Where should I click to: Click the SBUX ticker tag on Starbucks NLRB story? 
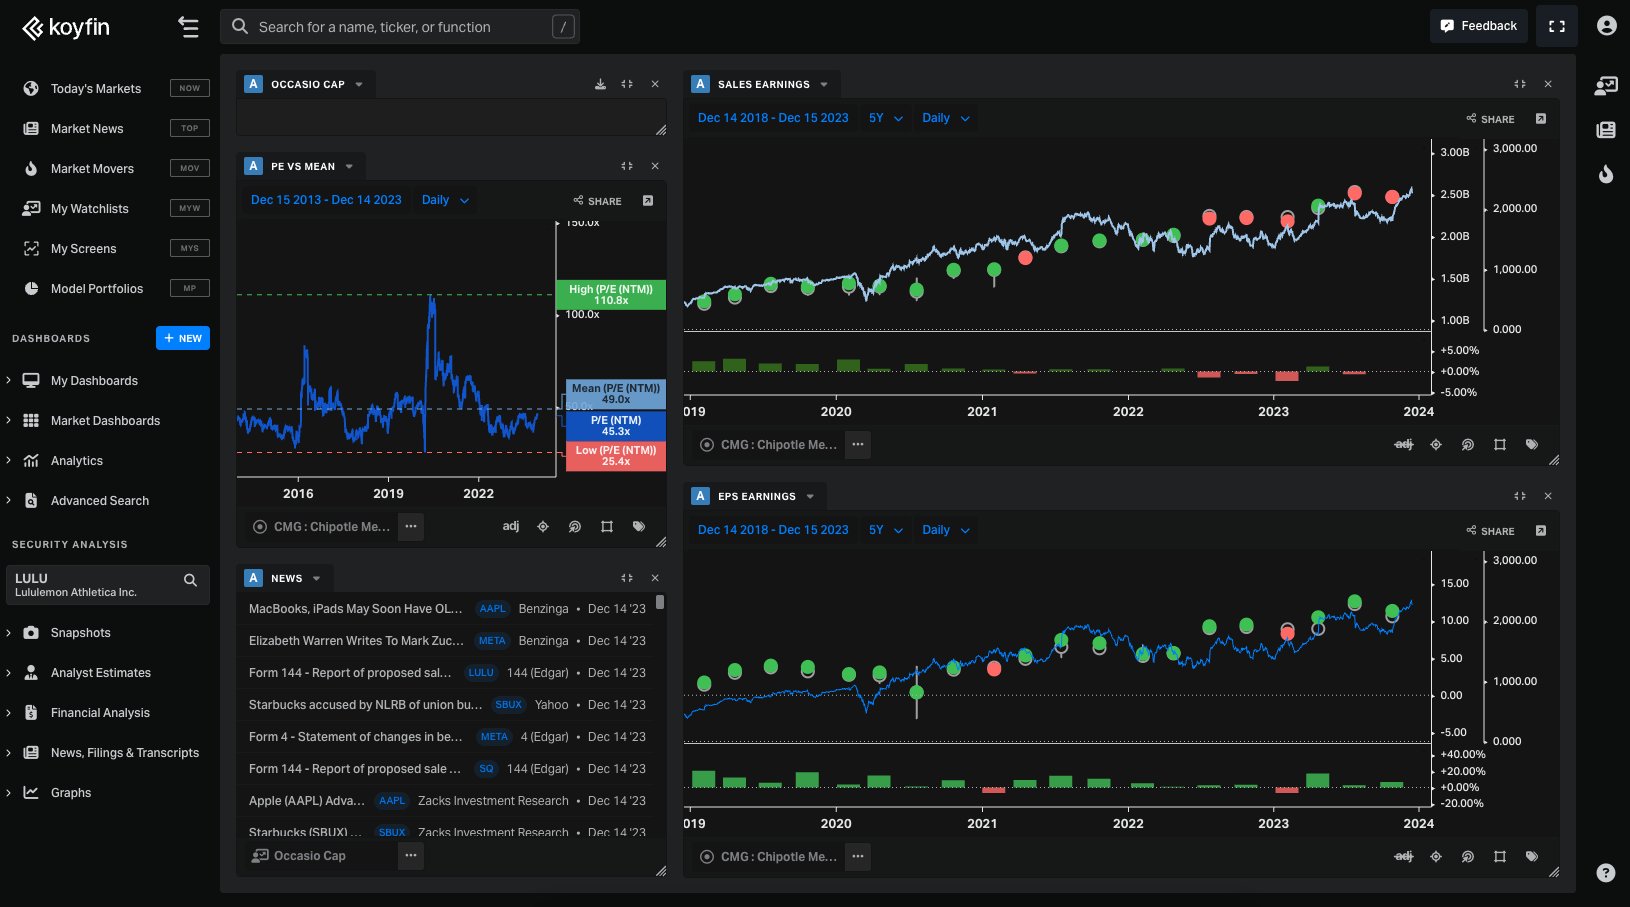509,704
